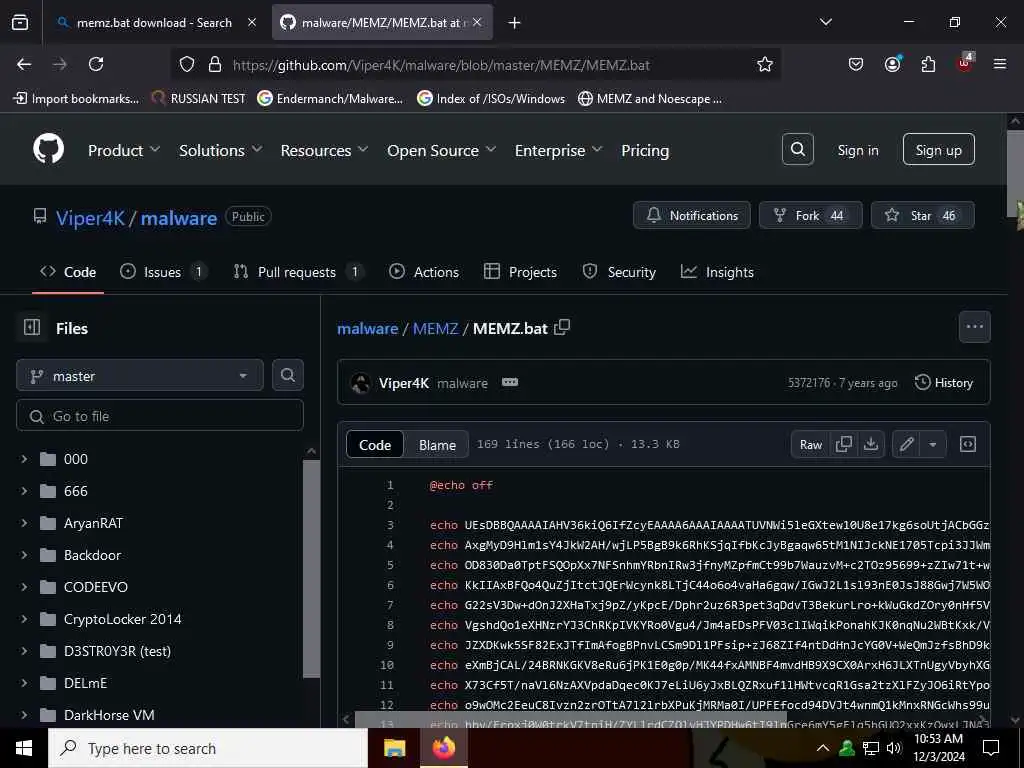Image resolution: width=1024 pixels, height=768 pixels.
Task: Click the GitHub logo icon
Action: coord(49,150)
